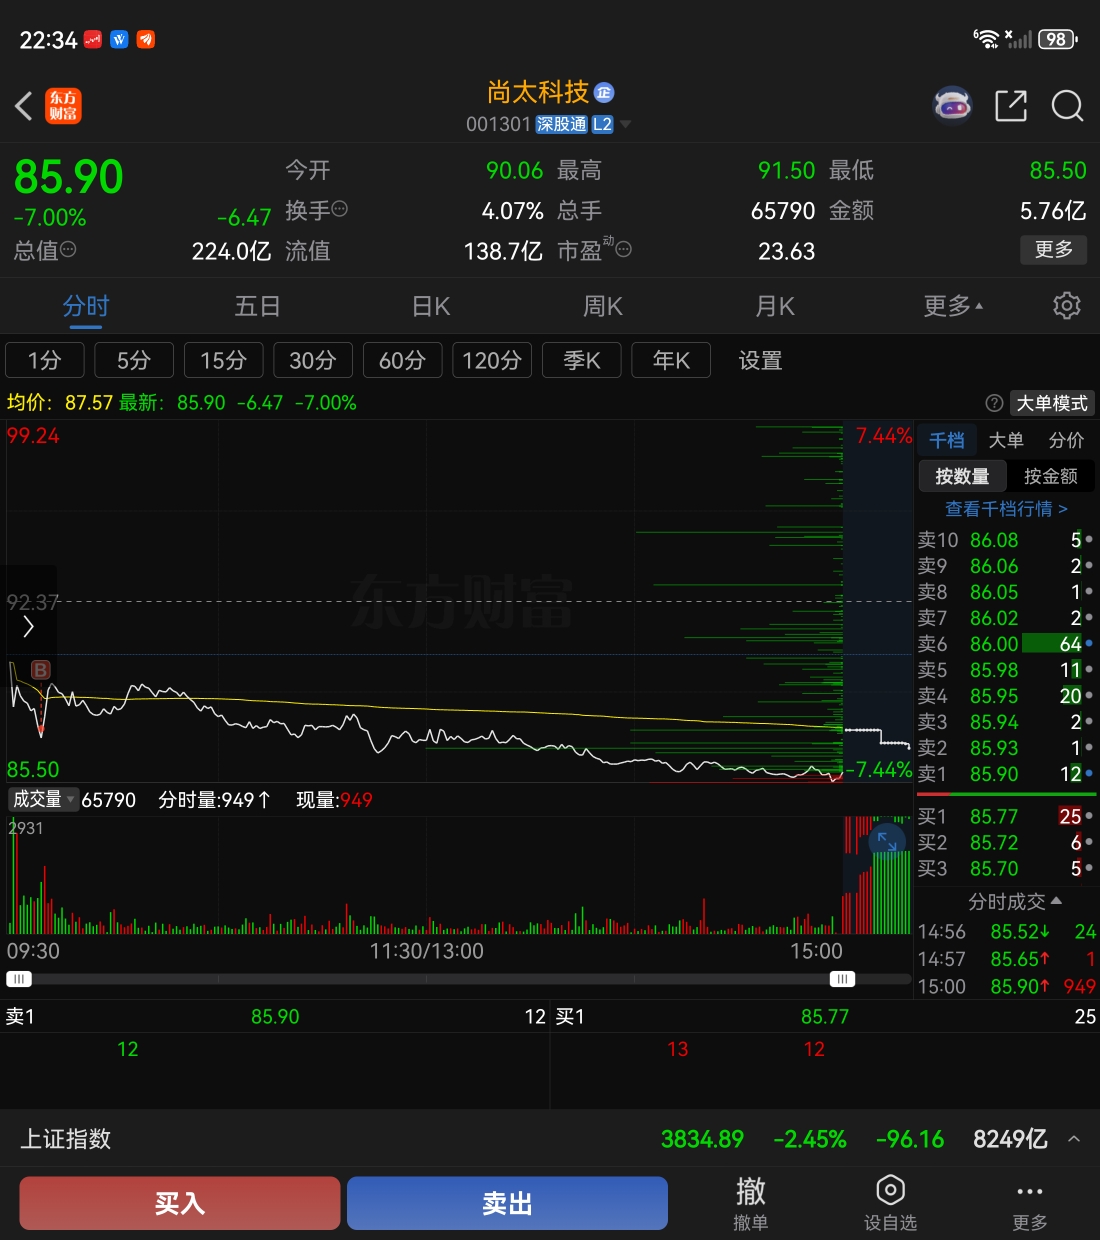This screenshot has width=1100, height=1240.
Task: Tap the B marker on the chart
Action: pyautogui.click(x=41, y=670)
